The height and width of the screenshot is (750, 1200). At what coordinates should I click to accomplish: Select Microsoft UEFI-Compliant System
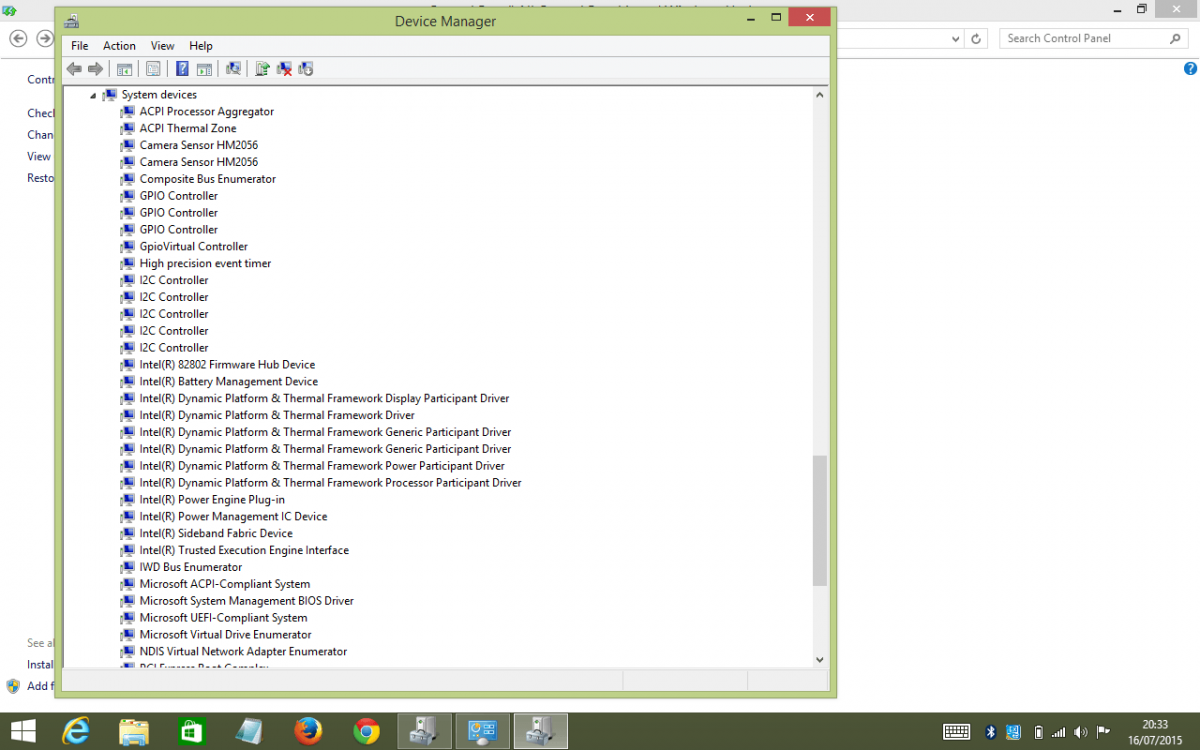click(x=223, y=619)
